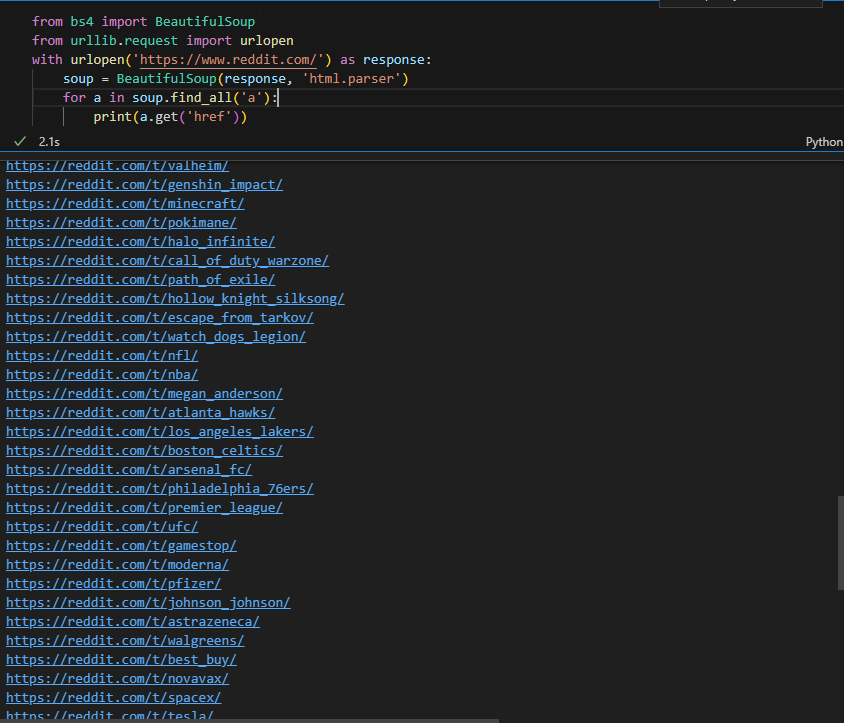
Task: Open the best_buy link
Action: point(121,659)
